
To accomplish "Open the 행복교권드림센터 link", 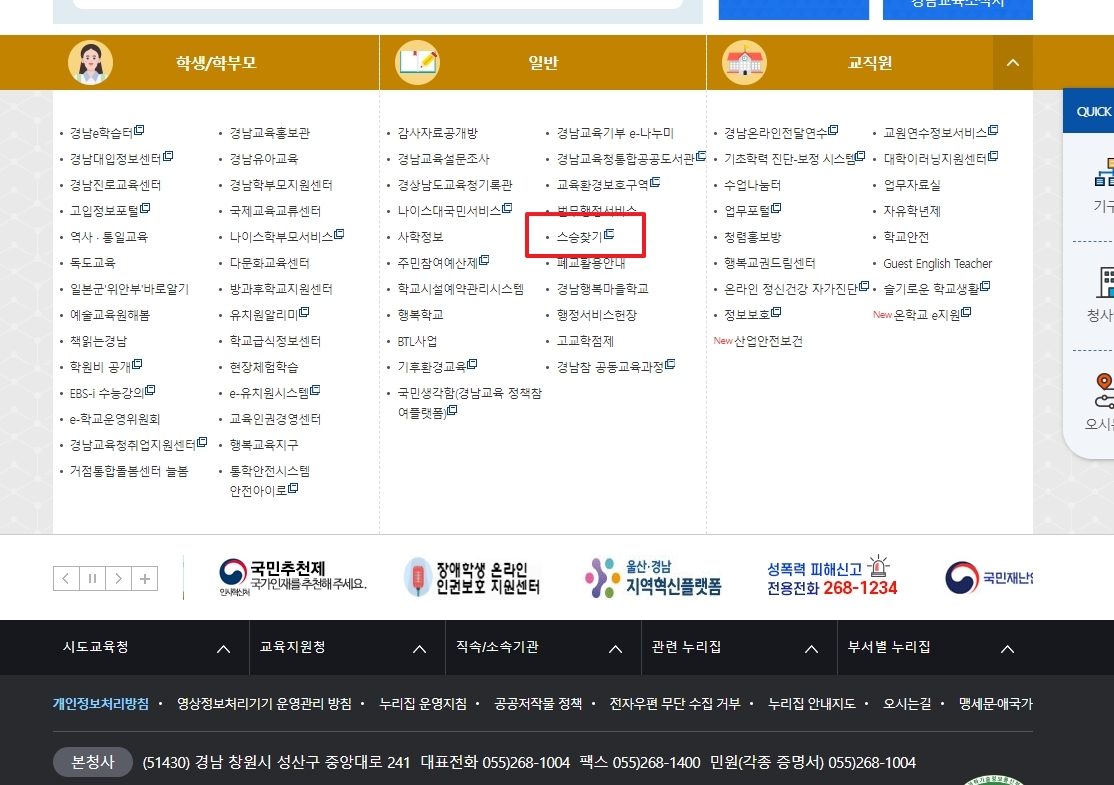I will tap(769, 263).
